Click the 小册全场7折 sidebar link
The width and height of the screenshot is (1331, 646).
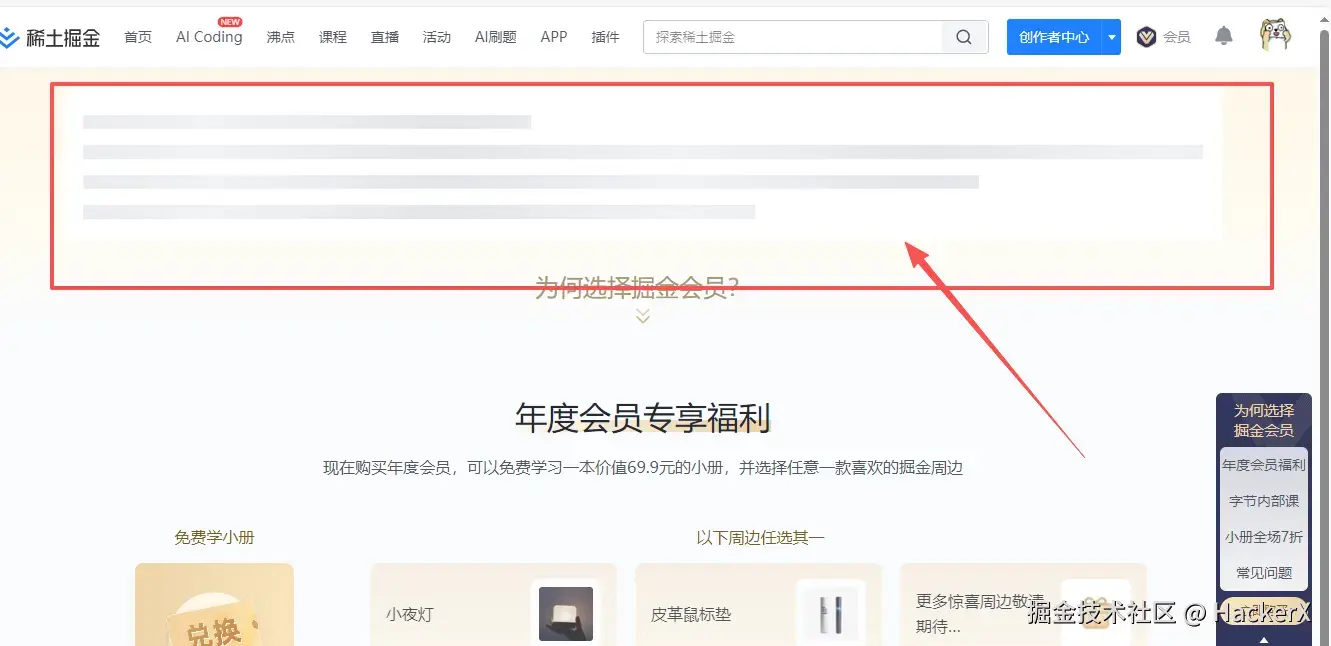click(x=1263, y=537)
